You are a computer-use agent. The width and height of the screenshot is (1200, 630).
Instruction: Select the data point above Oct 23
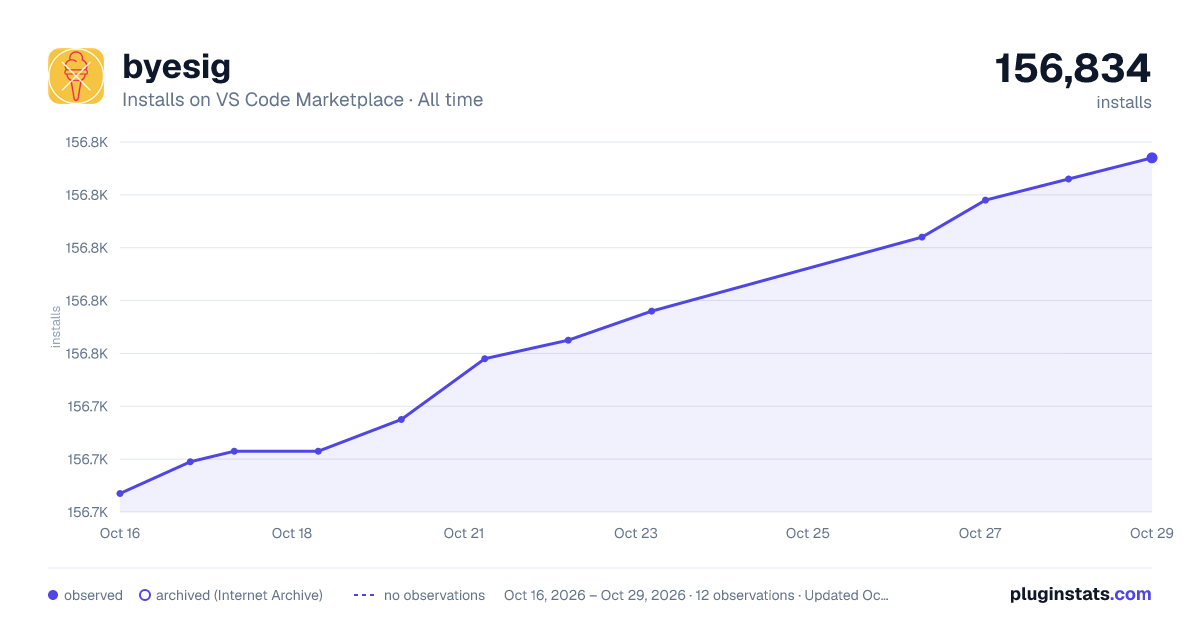coord(651,311)
